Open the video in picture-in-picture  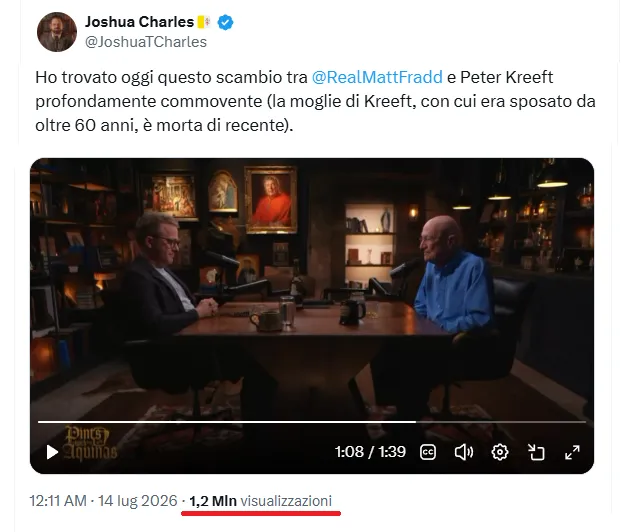point(536,452)
